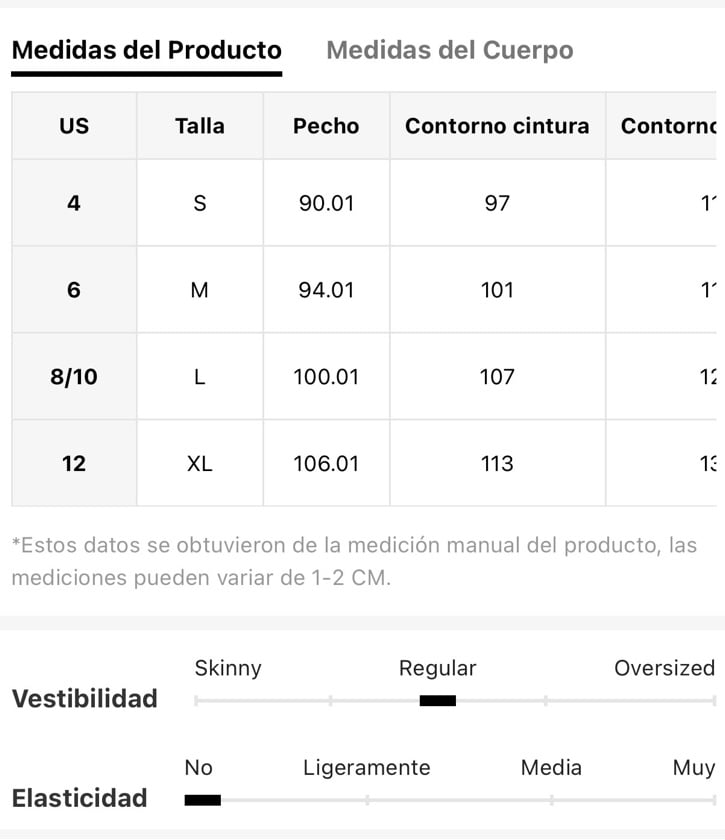Screen dimensions: 725x840
Task: Click the XL talla cell
Action: coord(200,463)
